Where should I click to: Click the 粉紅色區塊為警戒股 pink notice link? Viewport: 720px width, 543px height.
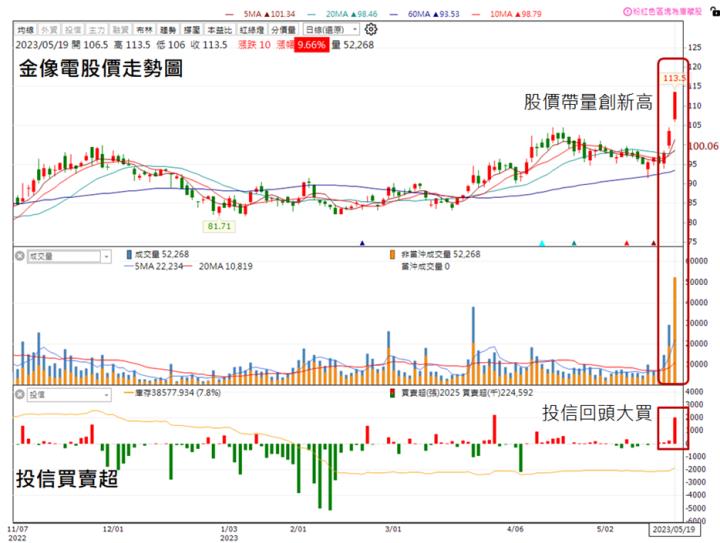tap(667, 12)
